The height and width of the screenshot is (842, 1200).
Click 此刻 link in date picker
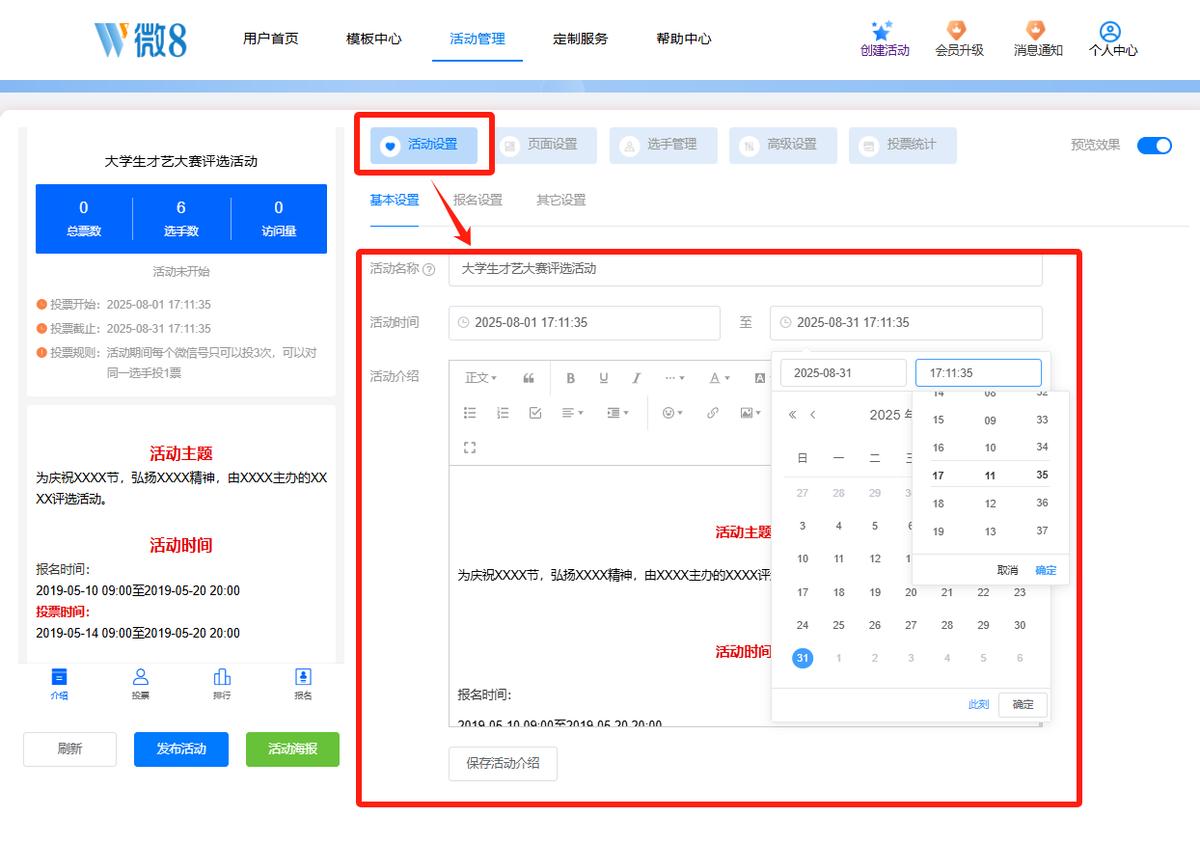(978, 704)
